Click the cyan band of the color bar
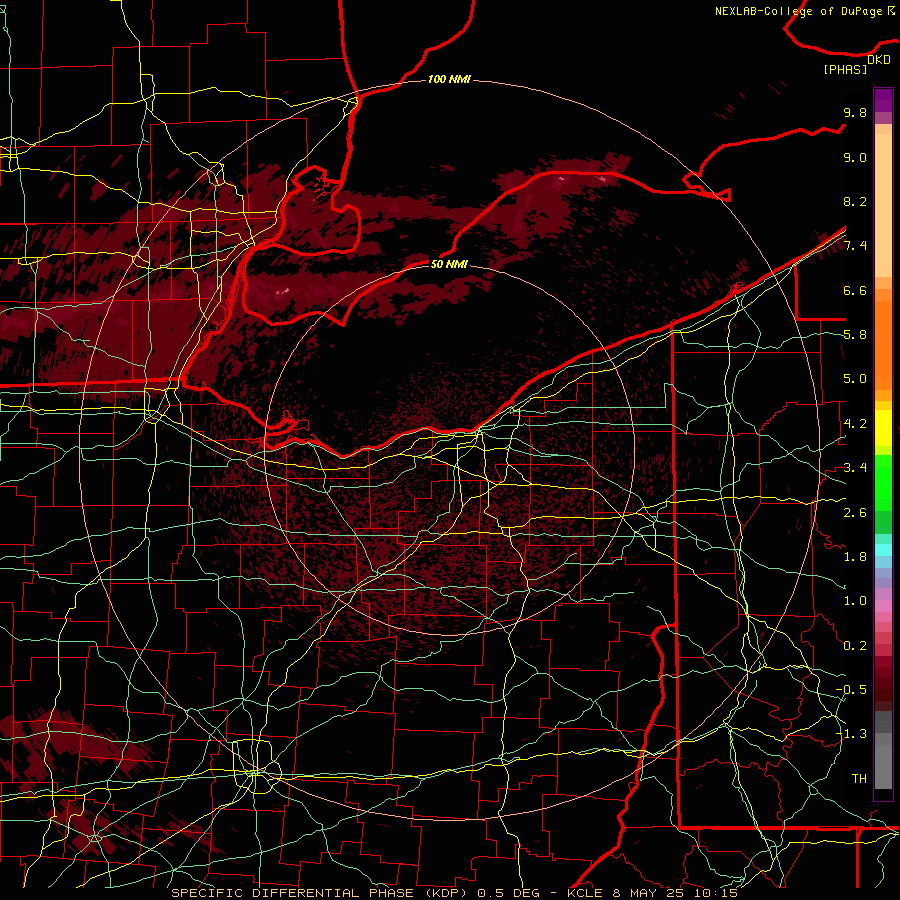The width and height of the screenshot is (900, 900). pos(883,550)
